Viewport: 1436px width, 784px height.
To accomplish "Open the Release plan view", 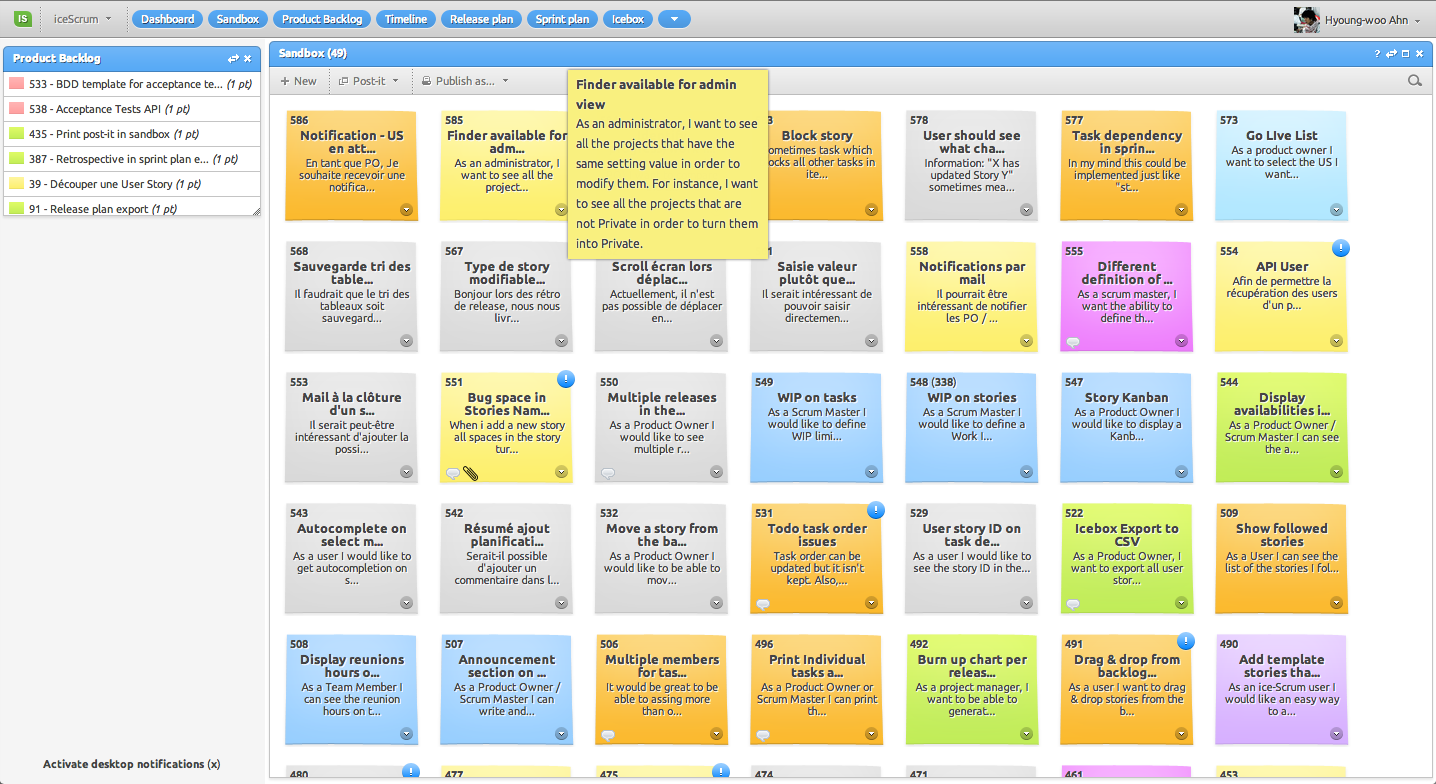I will pos(482,19).
